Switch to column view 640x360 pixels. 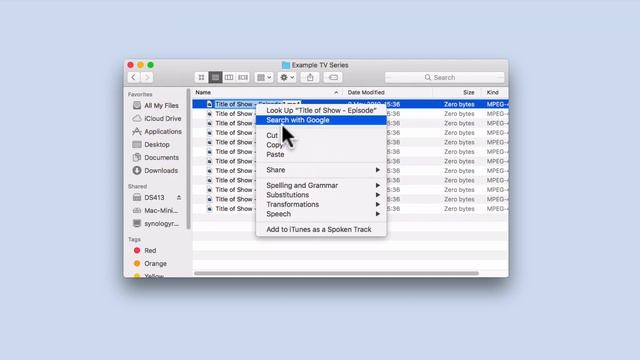pyautogui.click(x=229, y=78)
